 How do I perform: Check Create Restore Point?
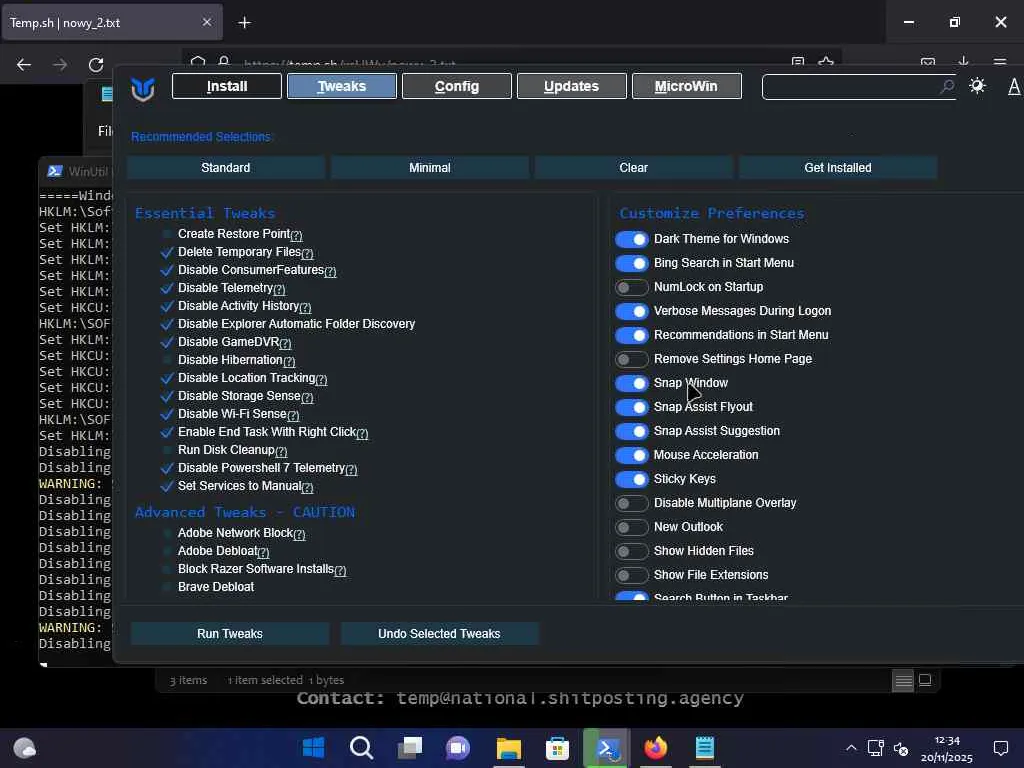coord(167,234)
